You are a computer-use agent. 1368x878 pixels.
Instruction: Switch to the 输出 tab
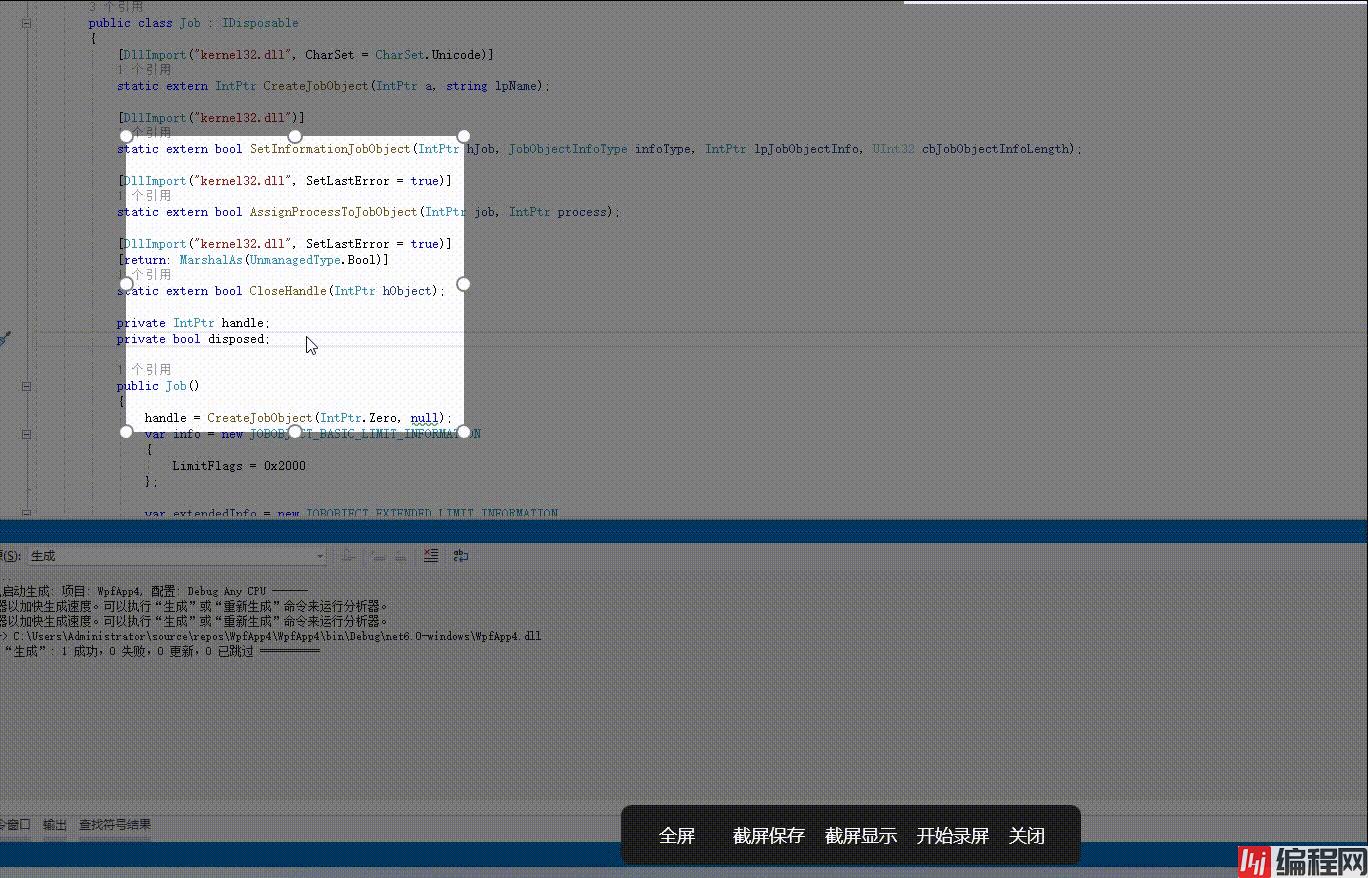point(55,825)
